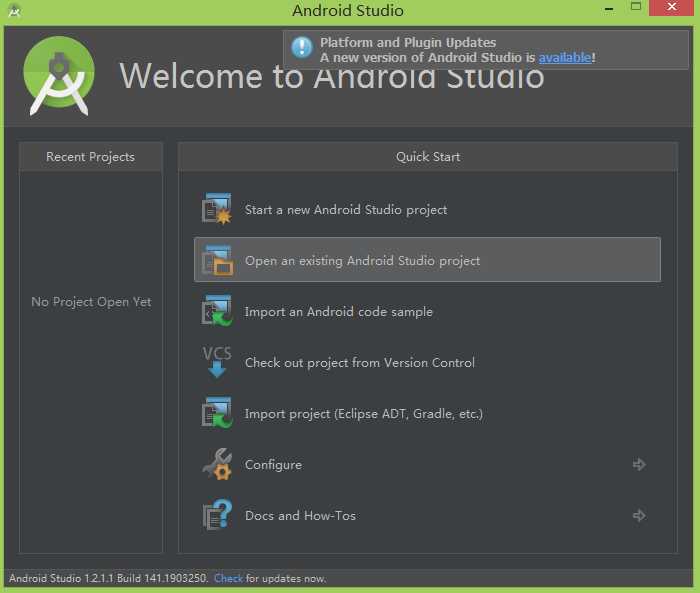Click the Quick Start panel header
Image resolution: width=700 pixels, height=593 pixels.
[428, 157]
